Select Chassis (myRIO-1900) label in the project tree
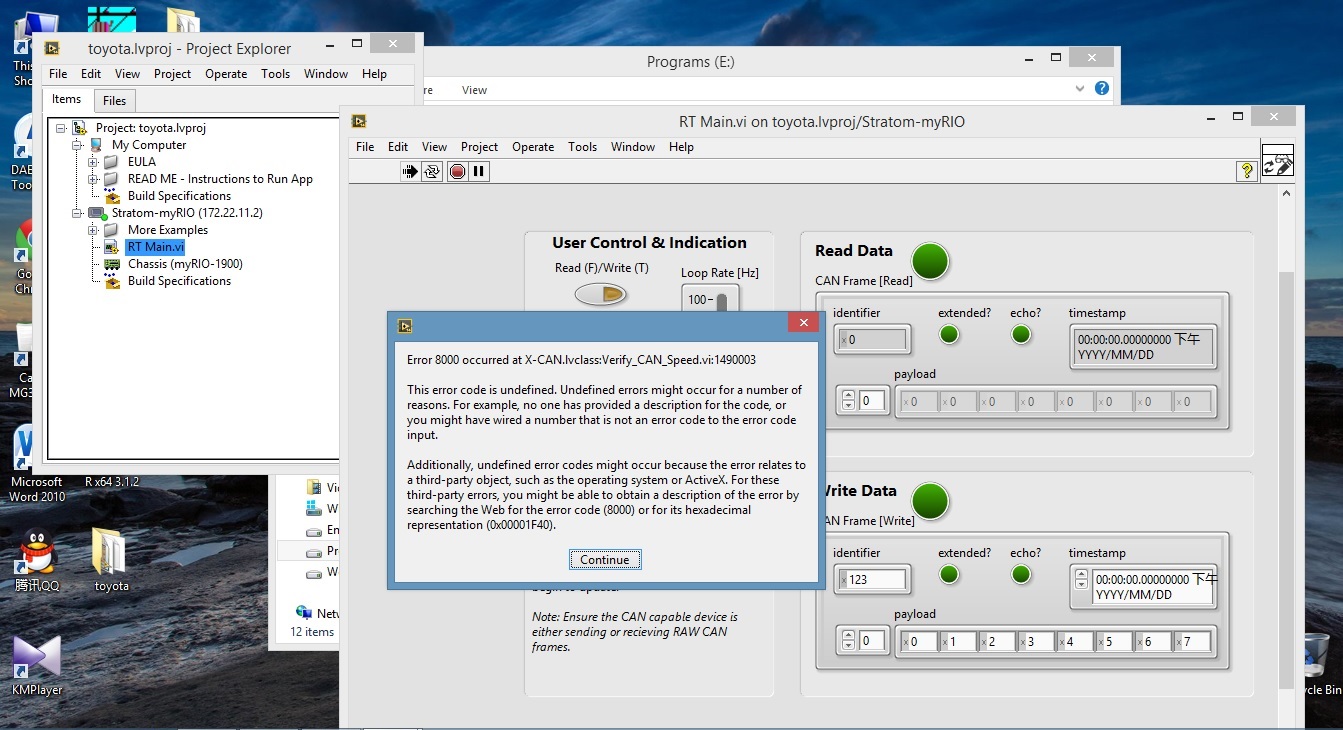 pyautogui.click(x=185, y=264)
